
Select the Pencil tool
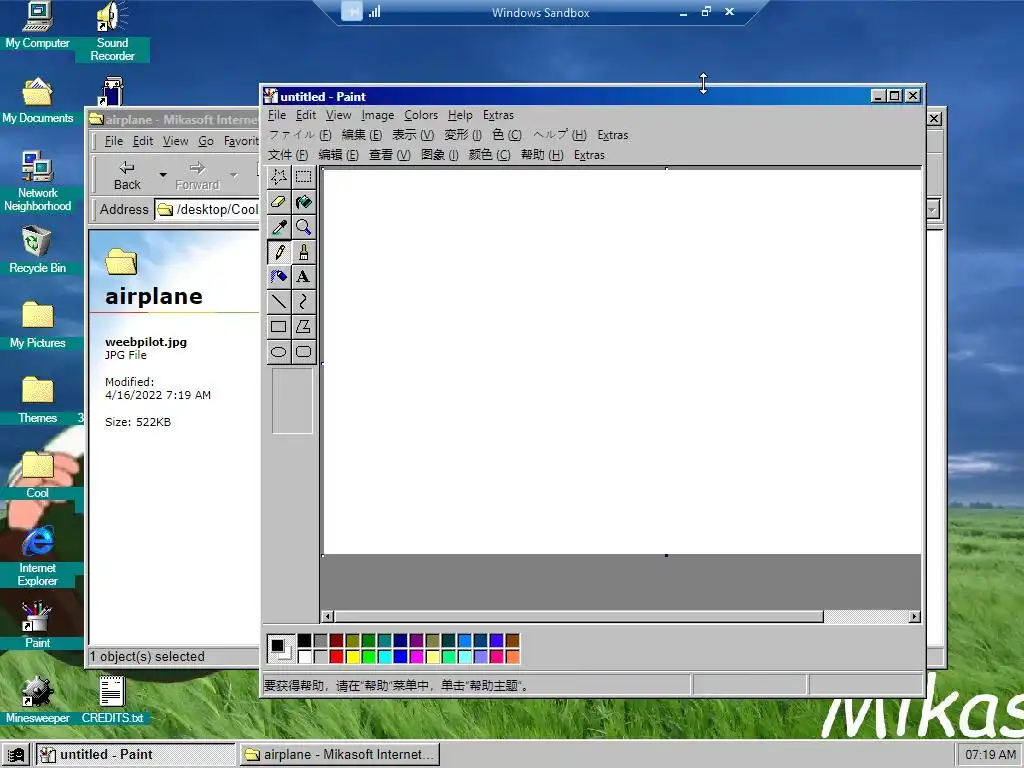279,252
